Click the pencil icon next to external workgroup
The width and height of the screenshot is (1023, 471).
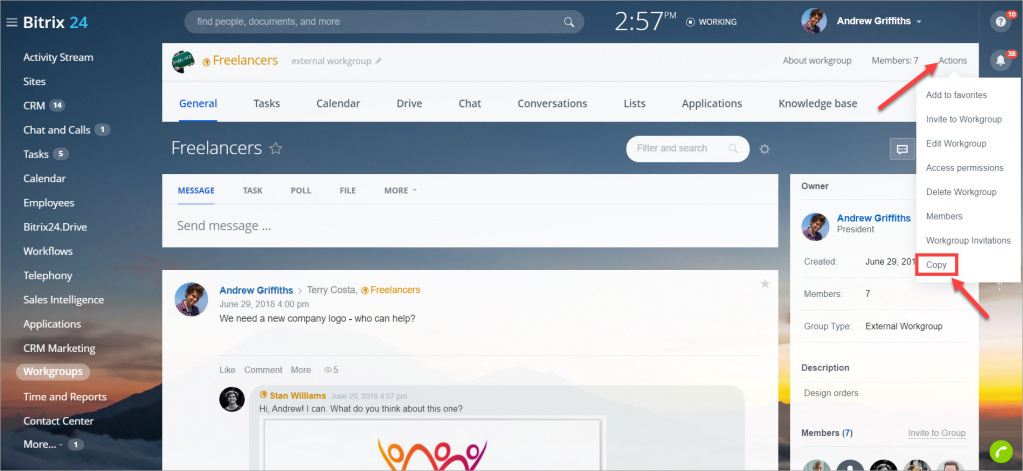[x=378, y=61]
